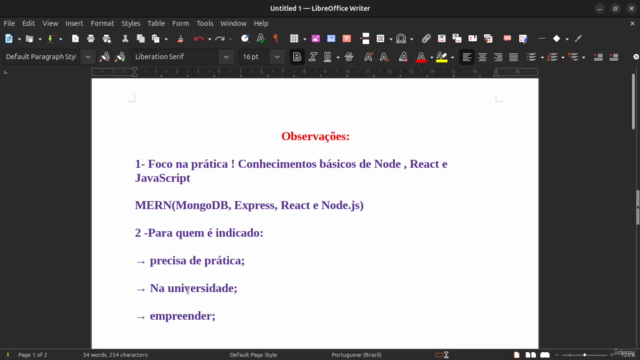Click the Subscript icon
The image size is (640, 360).
point(384,57)
